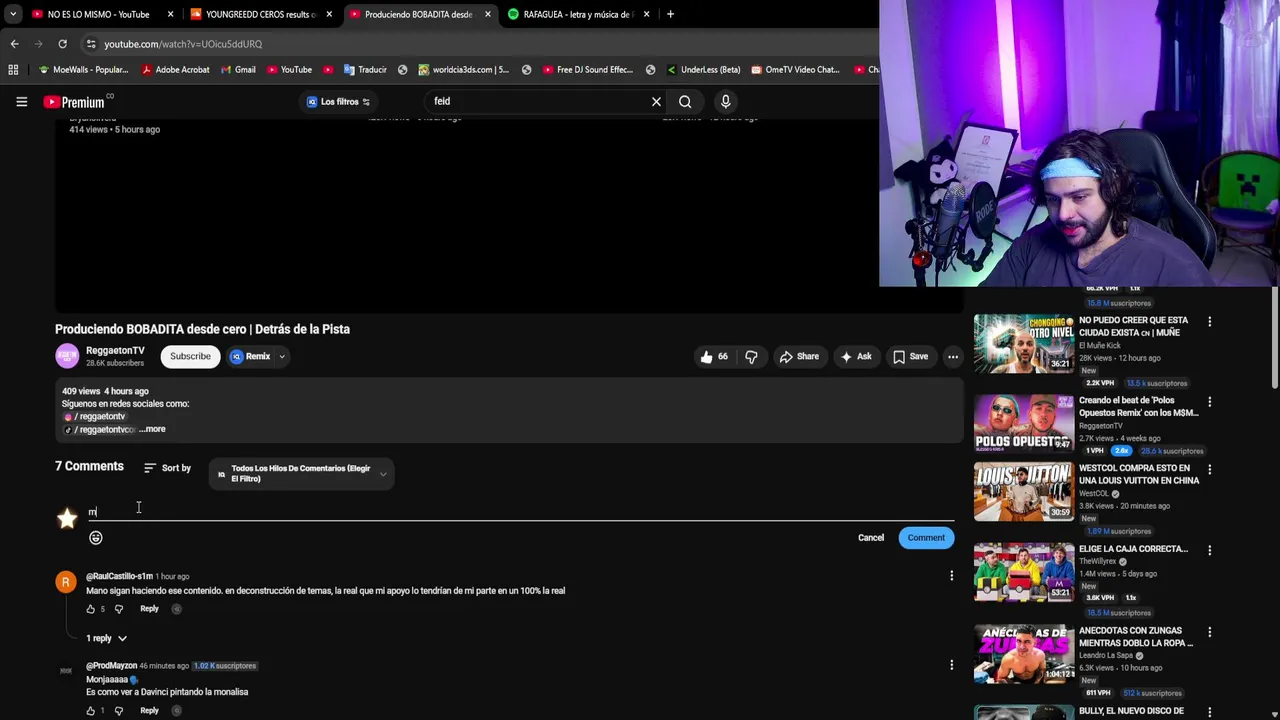1280x720 pixels.
Task: Dislike RaulCastillo's comment
Action: click(118, 609)
